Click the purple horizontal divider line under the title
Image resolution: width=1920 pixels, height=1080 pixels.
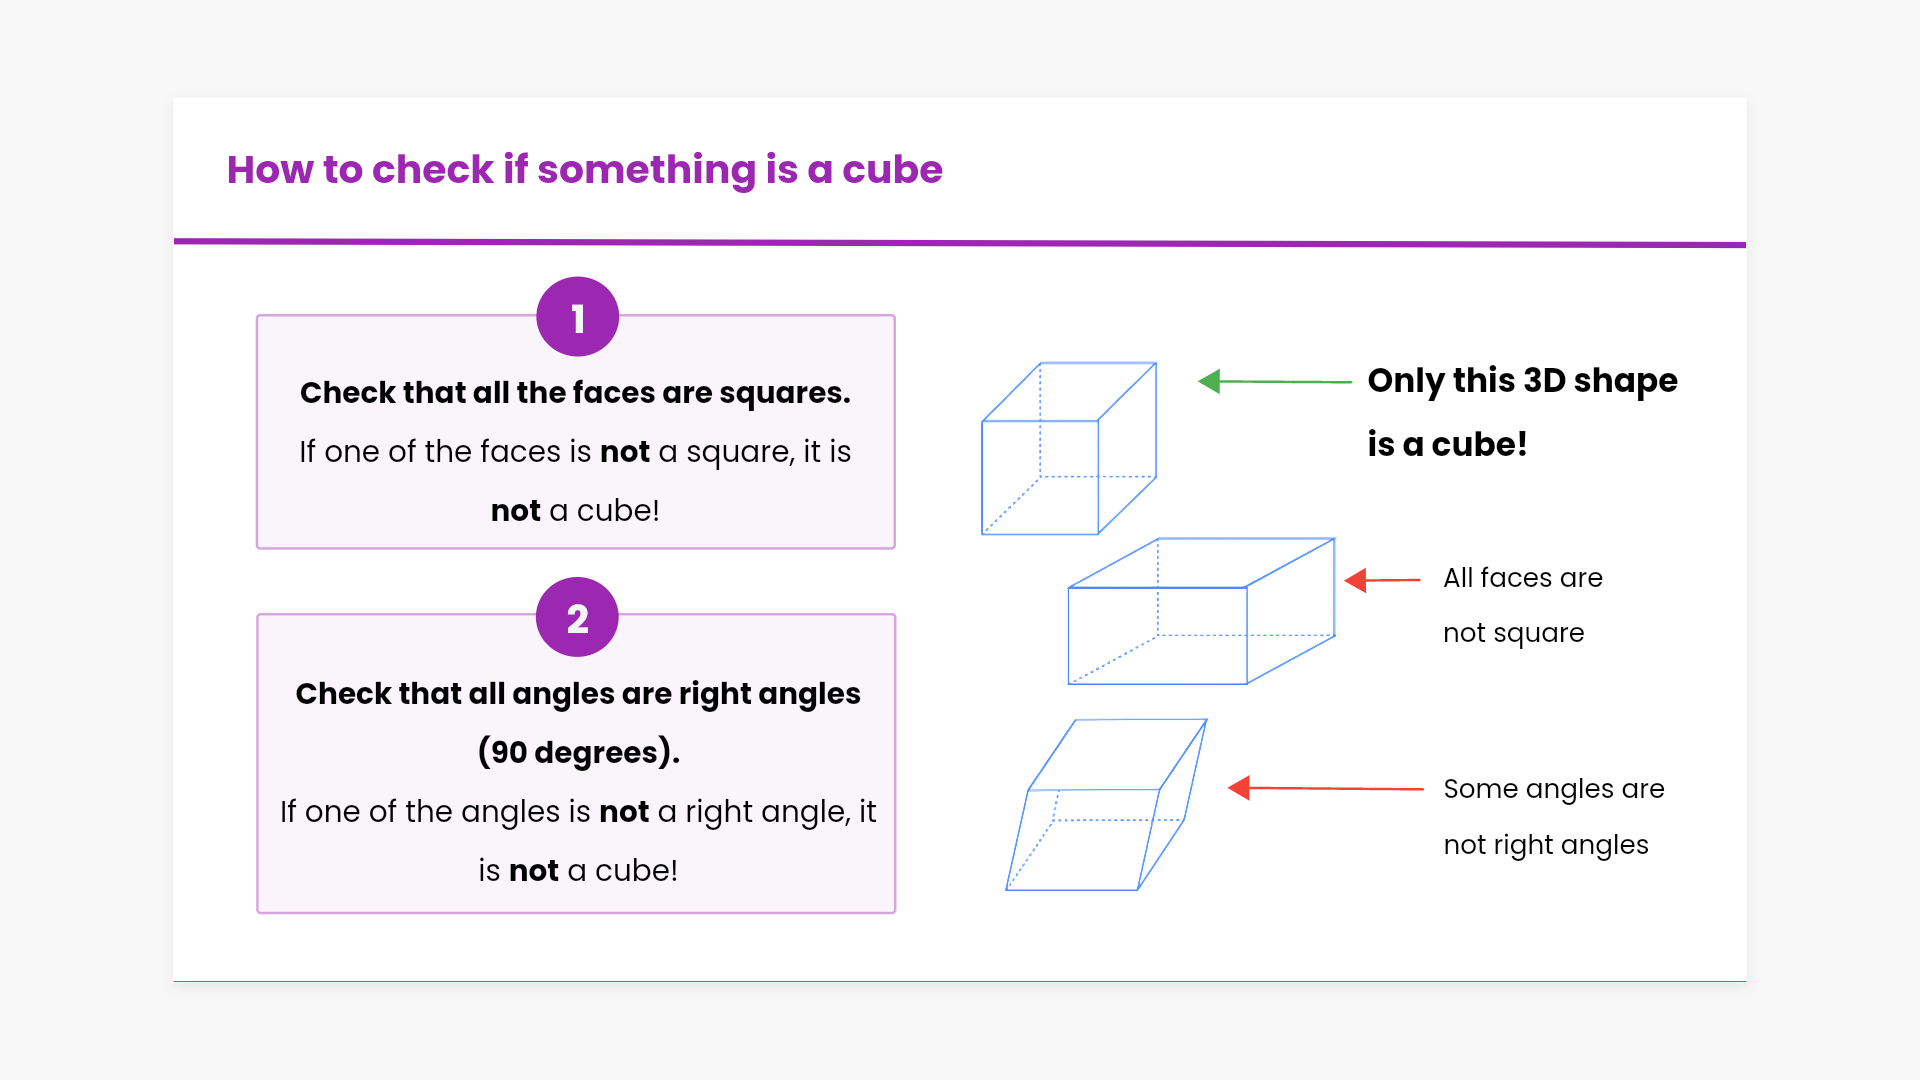click(x=959, y=243)
